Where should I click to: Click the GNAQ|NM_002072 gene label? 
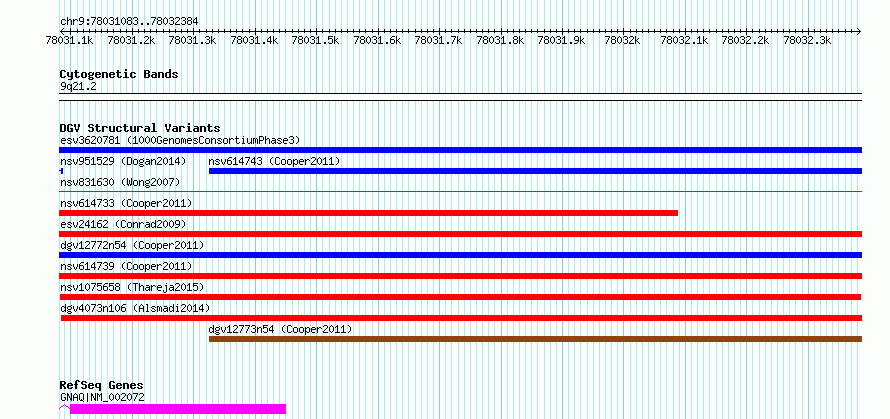tap(102, 397)
